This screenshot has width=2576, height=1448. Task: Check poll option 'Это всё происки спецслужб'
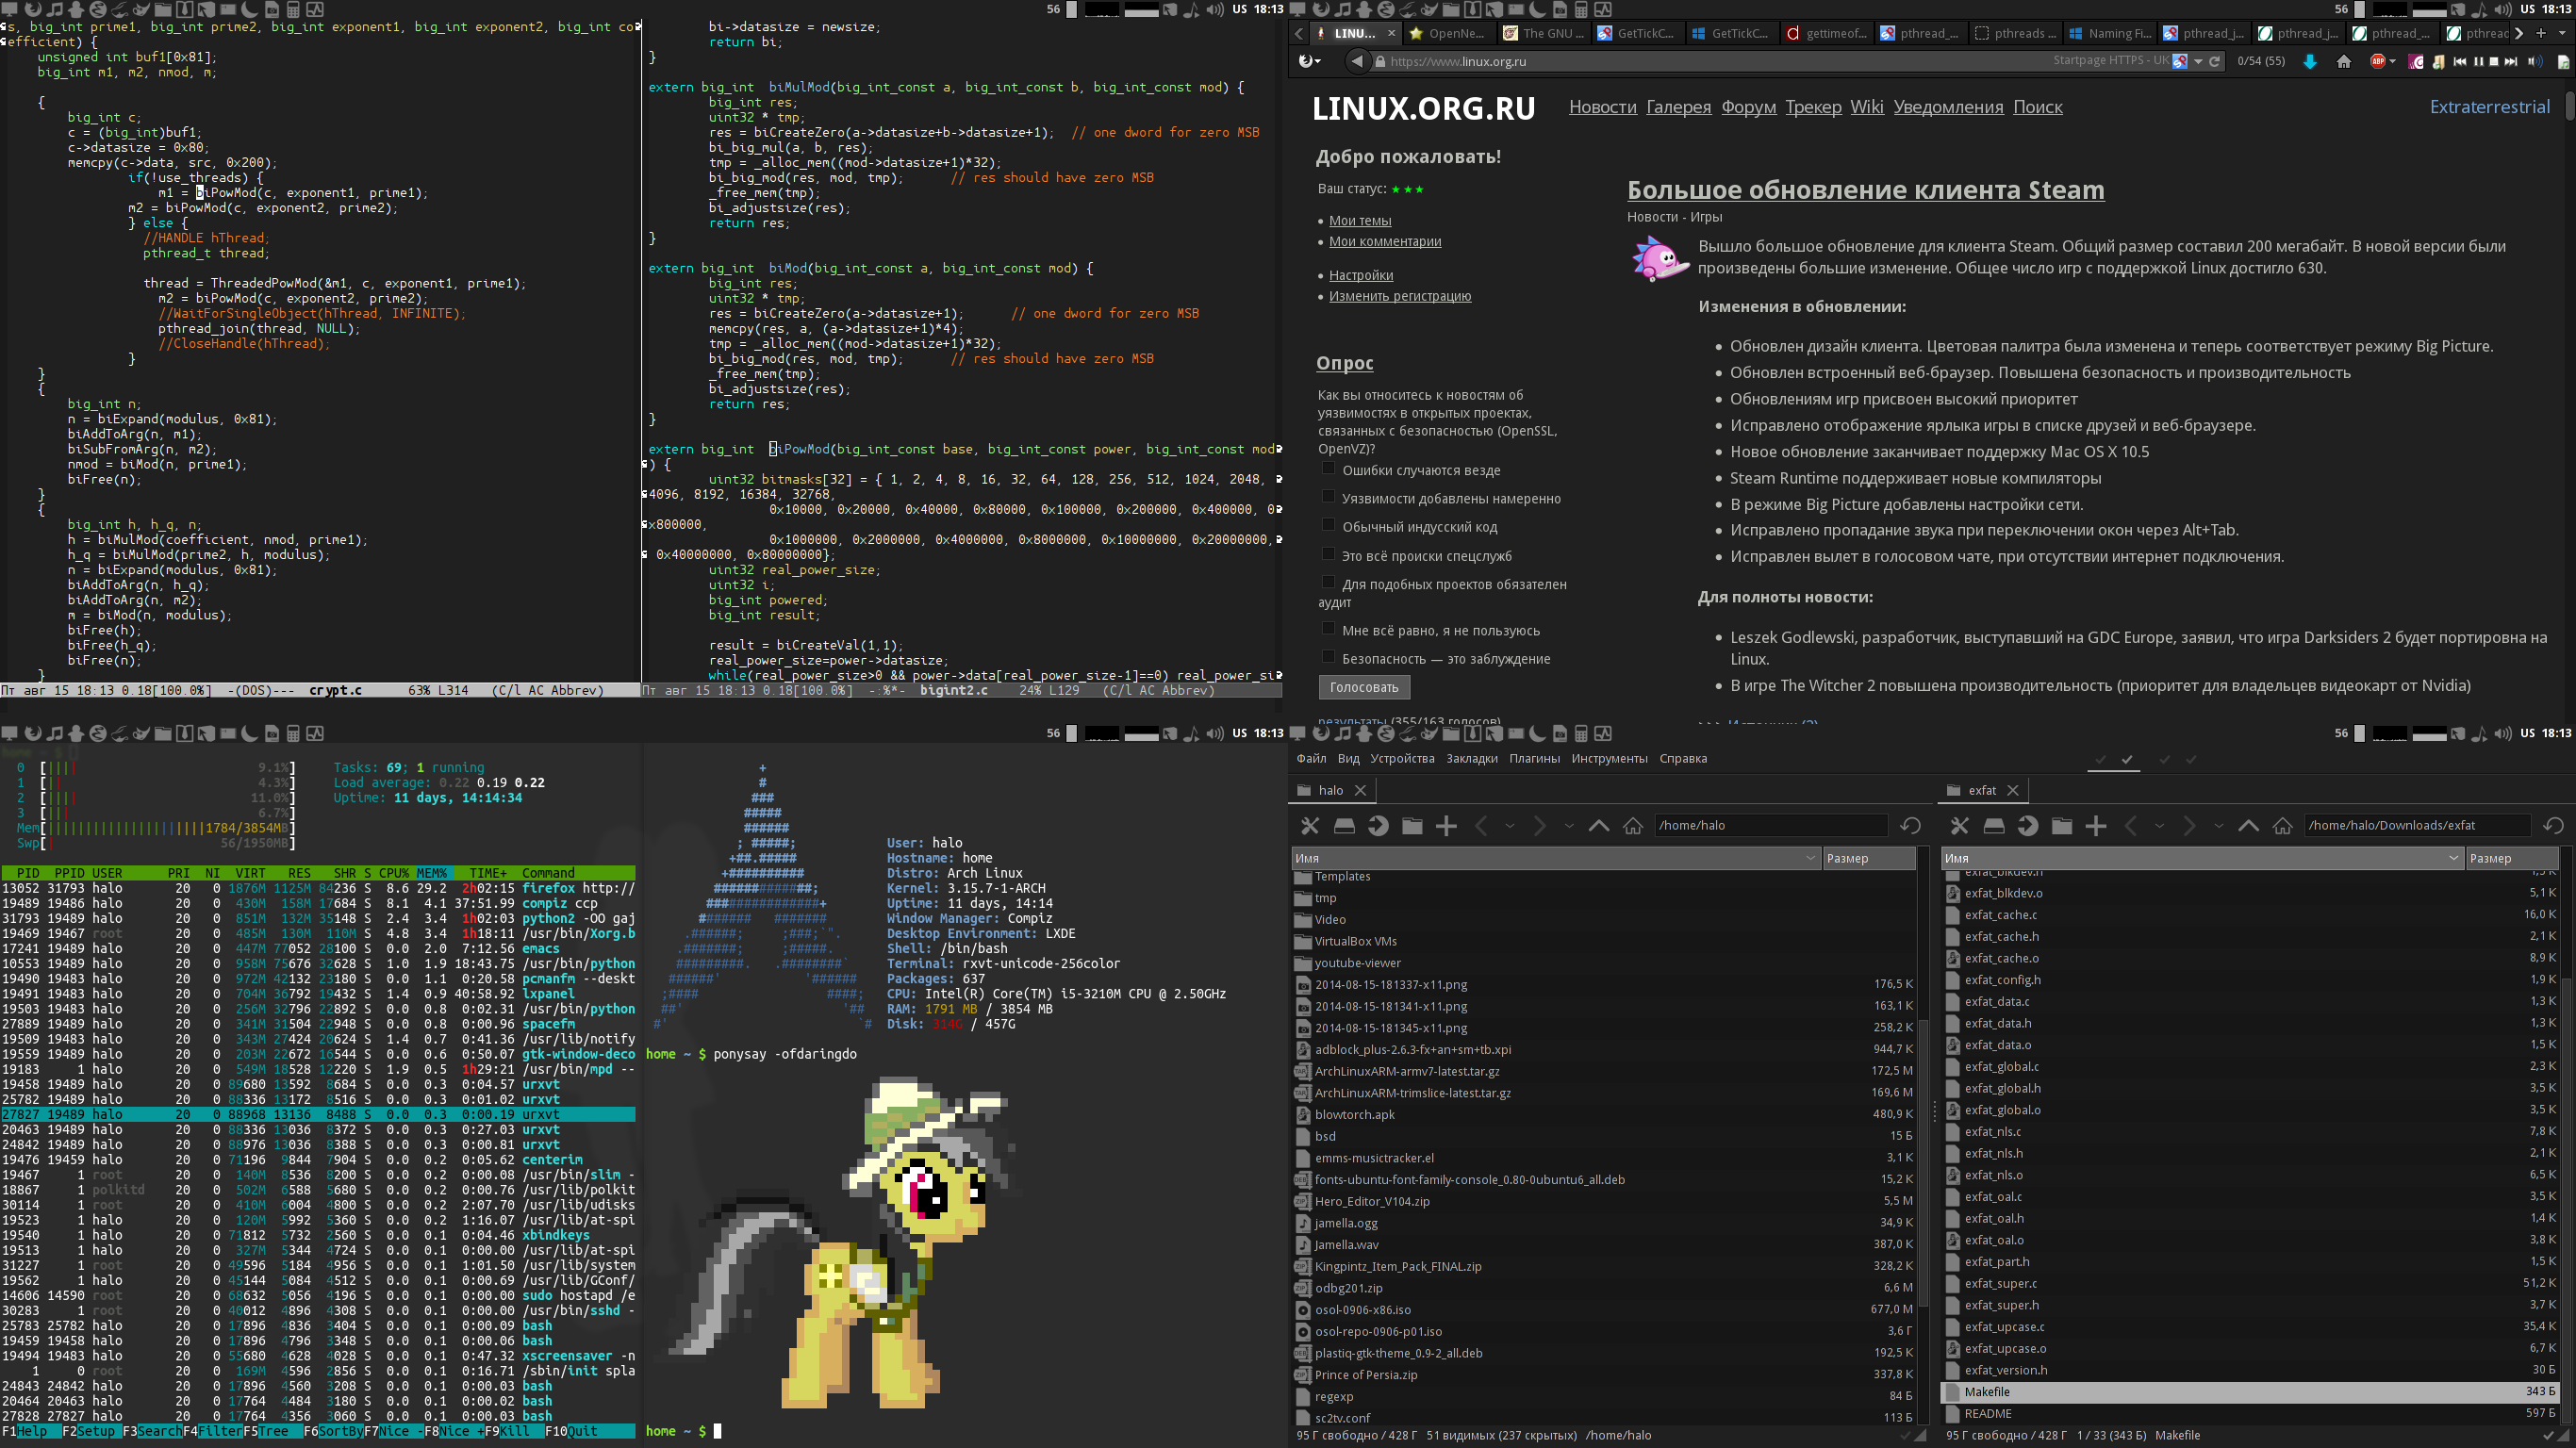pos(1328,554)
